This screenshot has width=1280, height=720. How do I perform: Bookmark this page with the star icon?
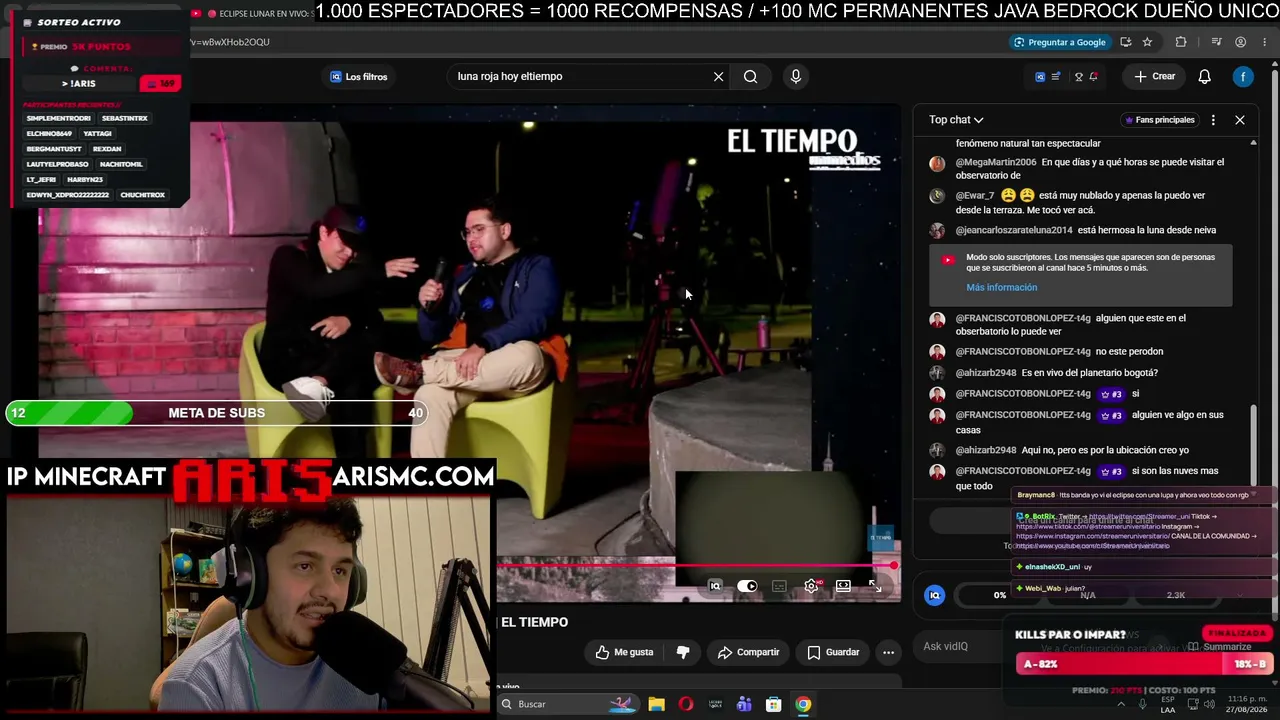pos(1147,42)
